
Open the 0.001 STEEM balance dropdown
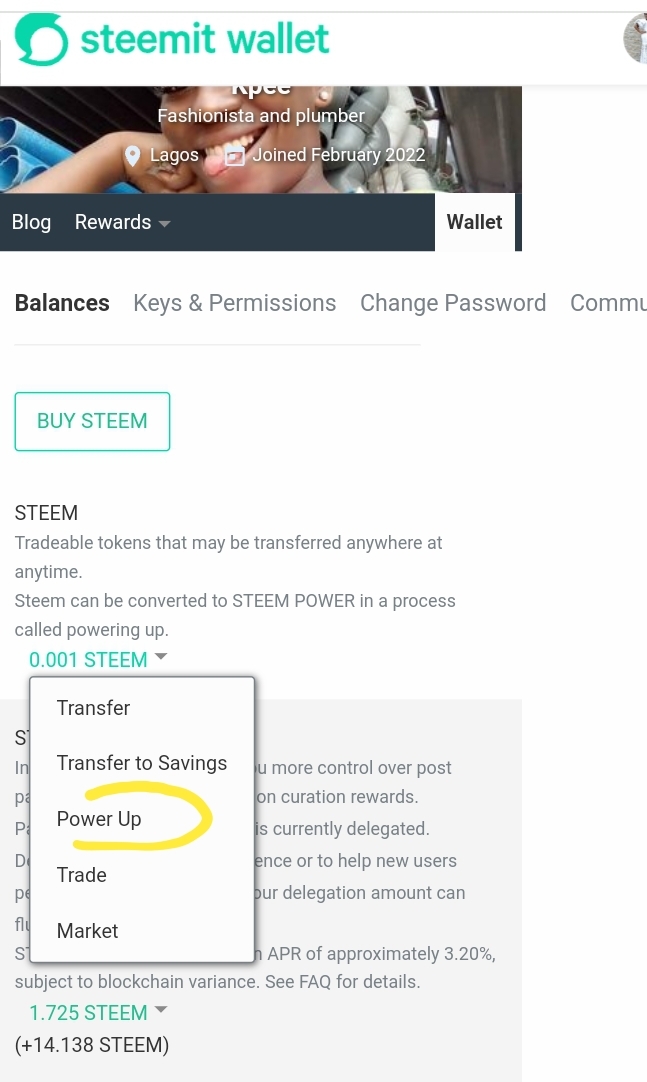pyautogui.click(x=98, y=660)
